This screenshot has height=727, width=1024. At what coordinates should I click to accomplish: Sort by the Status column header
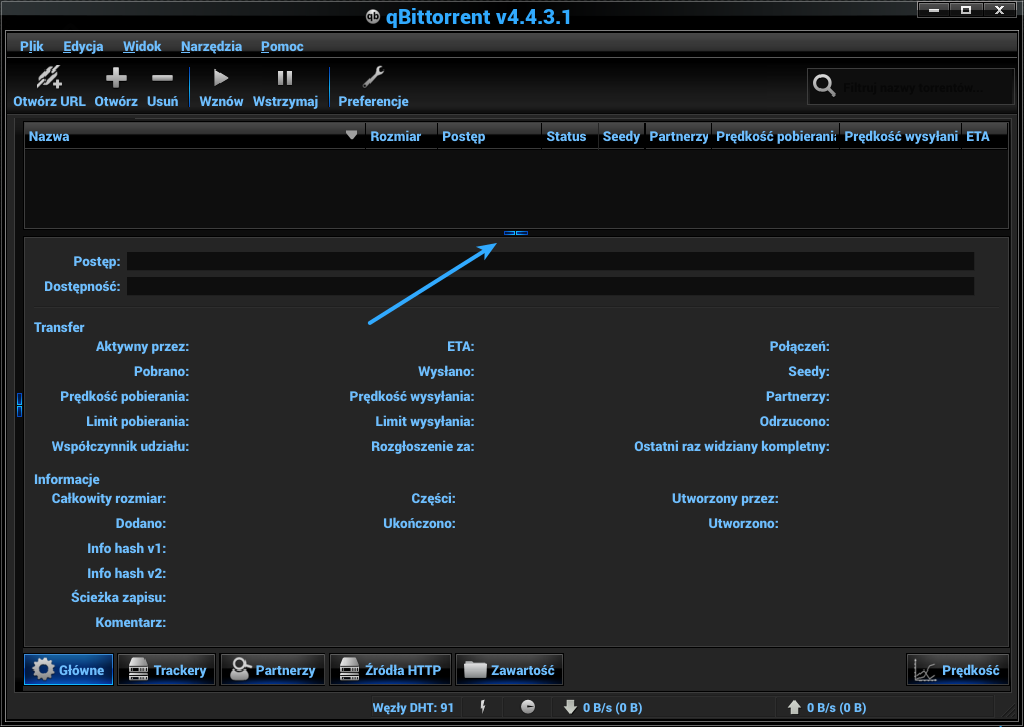pos(569,136)
